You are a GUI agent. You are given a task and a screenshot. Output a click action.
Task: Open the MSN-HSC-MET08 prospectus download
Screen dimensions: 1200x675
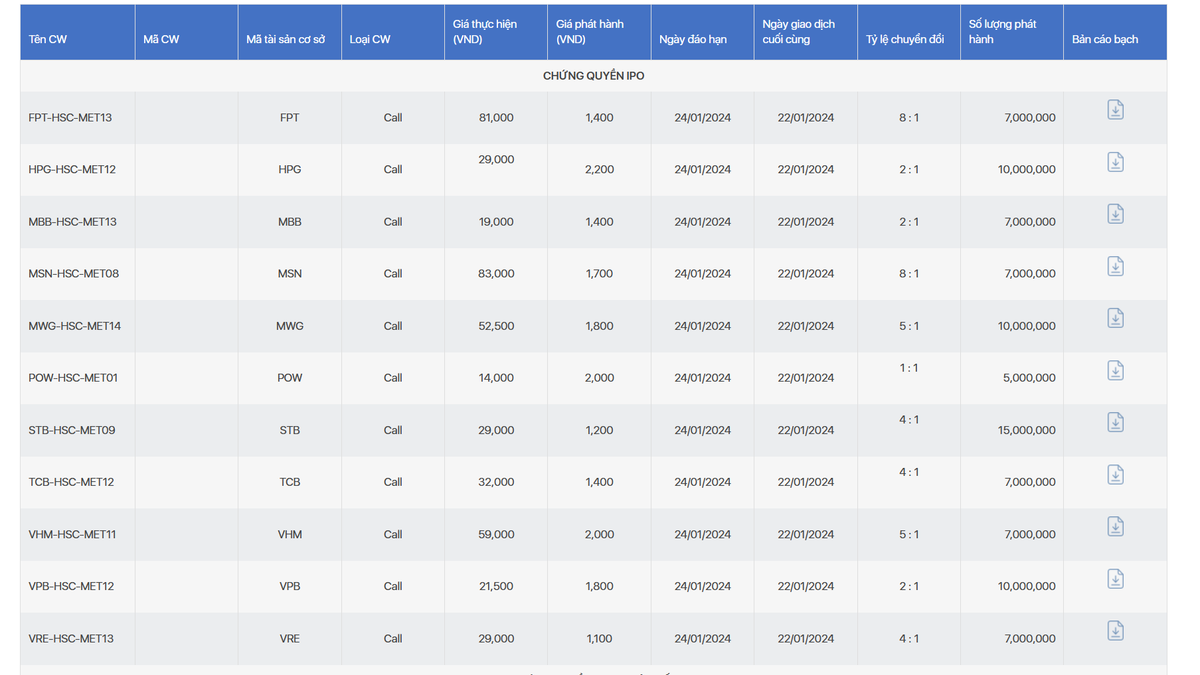point(1115,266)
